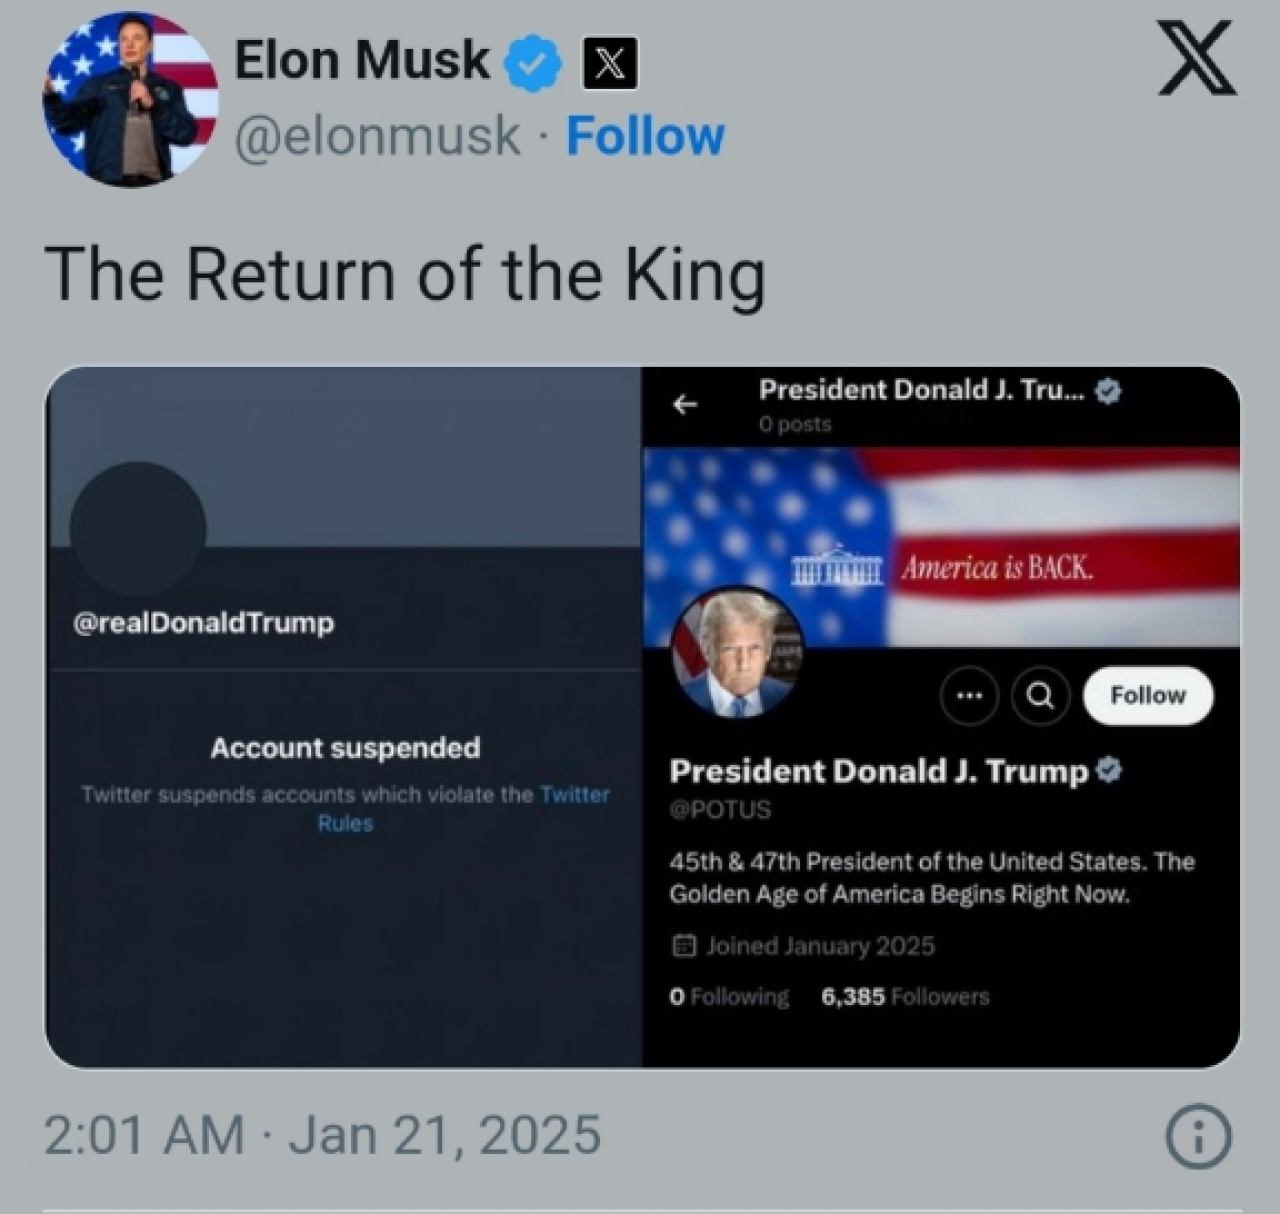The image size is (1280, 1214).
Task: Click the verified badge beside President Donald J. Trump
Action: [x=1109, y=770]
